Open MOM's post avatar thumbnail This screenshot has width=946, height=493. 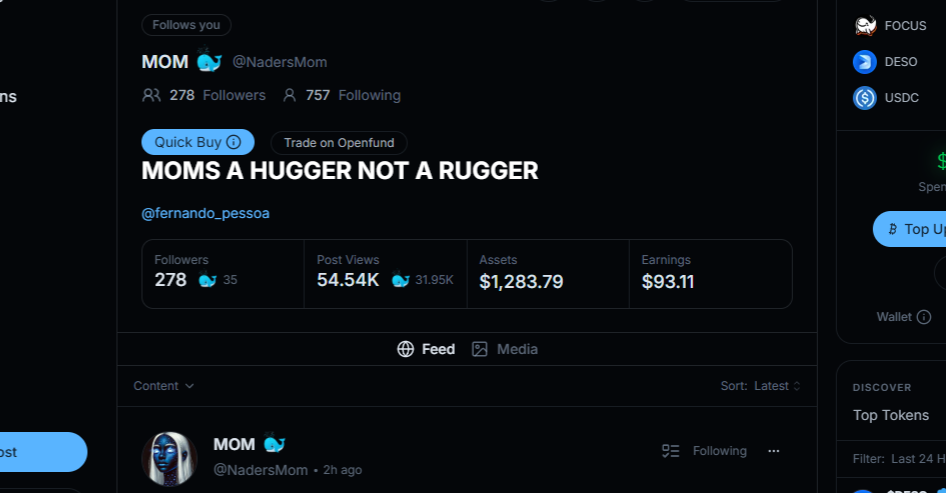pos(169,459)
